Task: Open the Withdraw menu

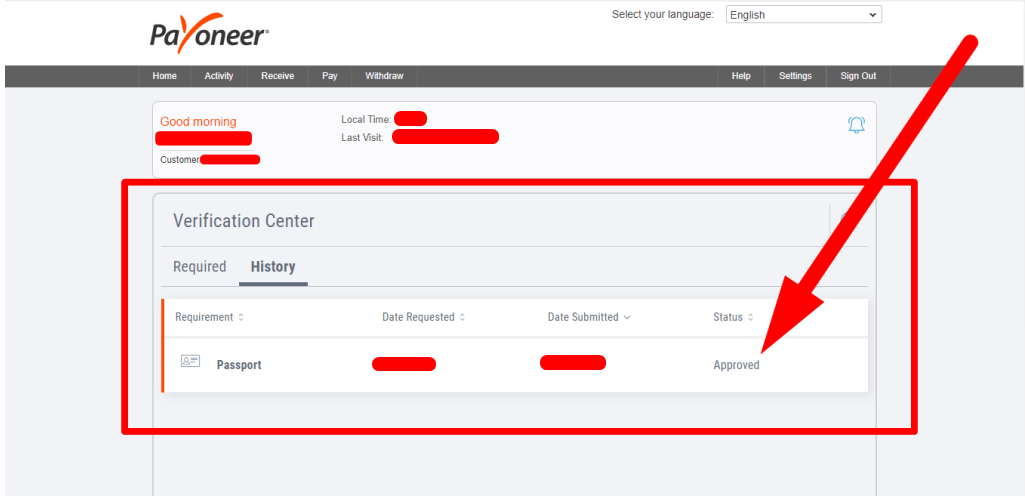Action: point(384,76)
